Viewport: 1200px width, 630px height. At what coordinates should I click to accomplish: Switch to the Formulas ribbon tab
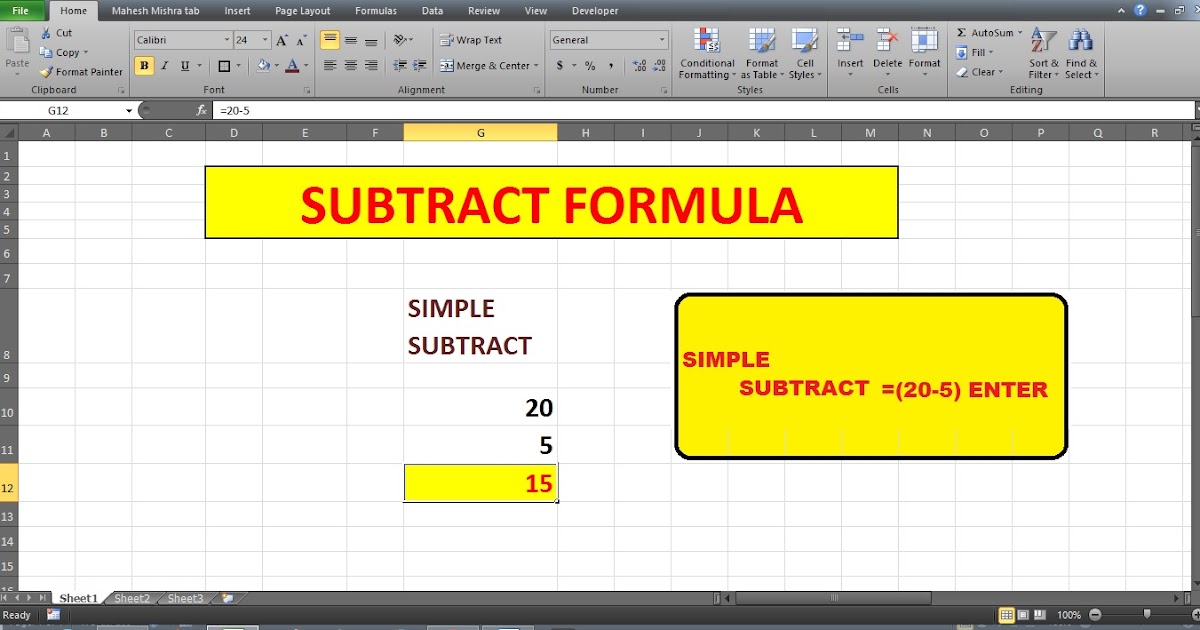tap(376, 11)
